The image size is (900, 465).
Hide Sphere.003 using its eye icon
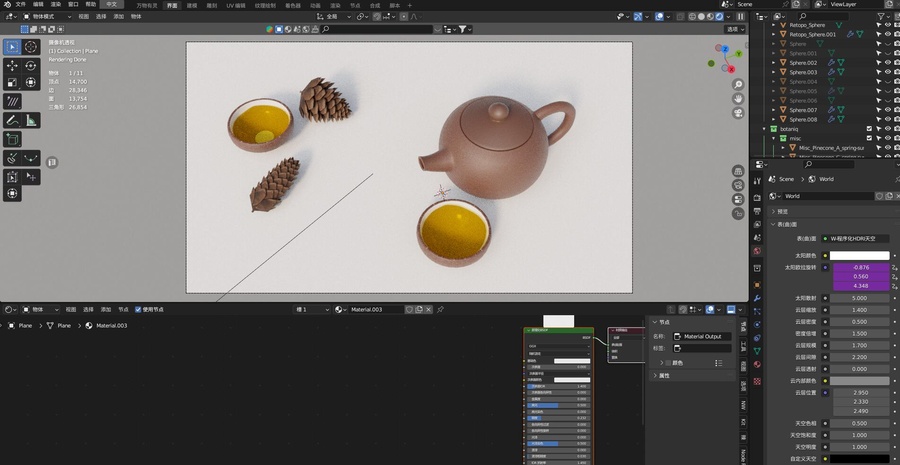point(888,72)
